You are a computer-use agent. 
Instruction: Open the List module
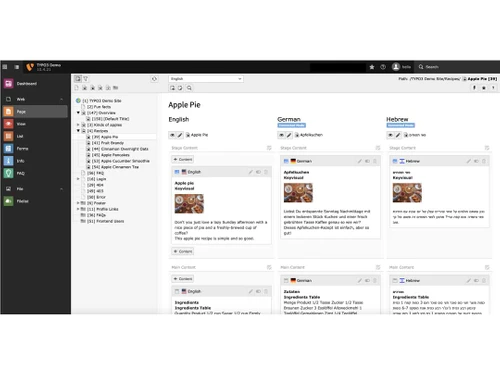coord(35,136)
